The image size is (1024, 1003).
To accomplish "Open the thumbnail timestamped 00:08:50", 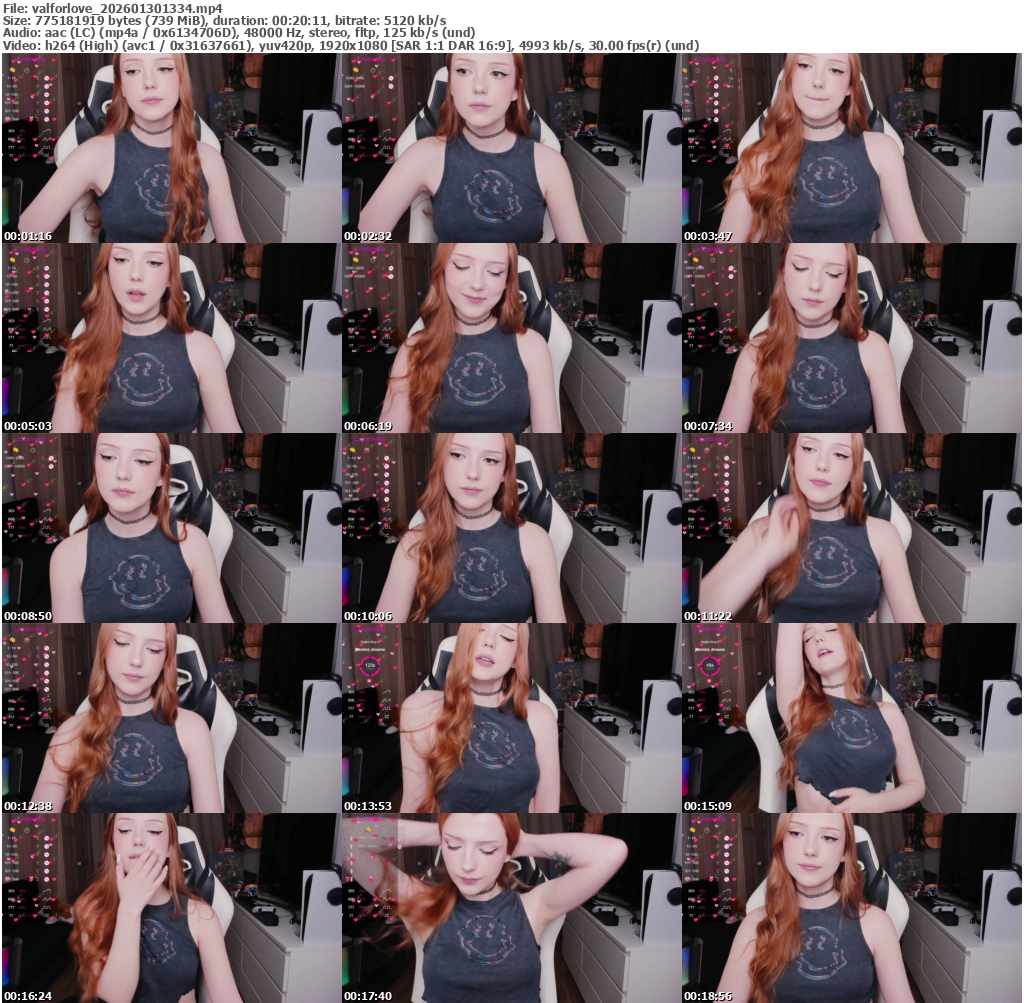I will (172, 528).
